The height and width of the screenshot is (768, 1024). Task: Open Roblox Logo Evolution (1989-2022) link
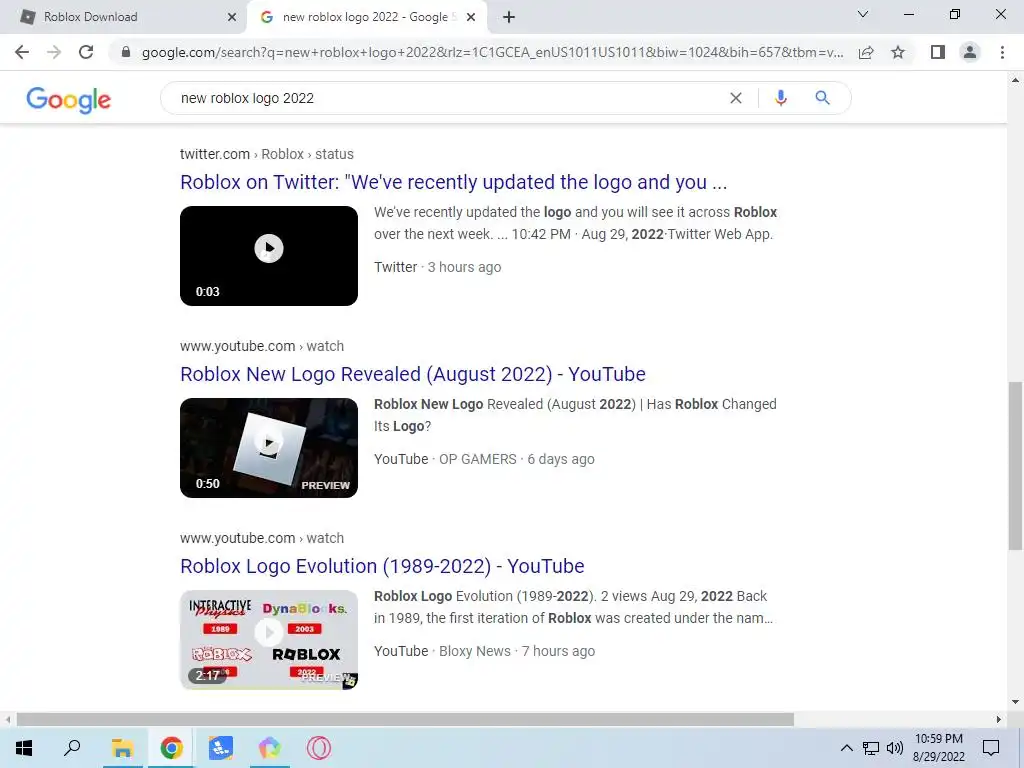(382, 566)
